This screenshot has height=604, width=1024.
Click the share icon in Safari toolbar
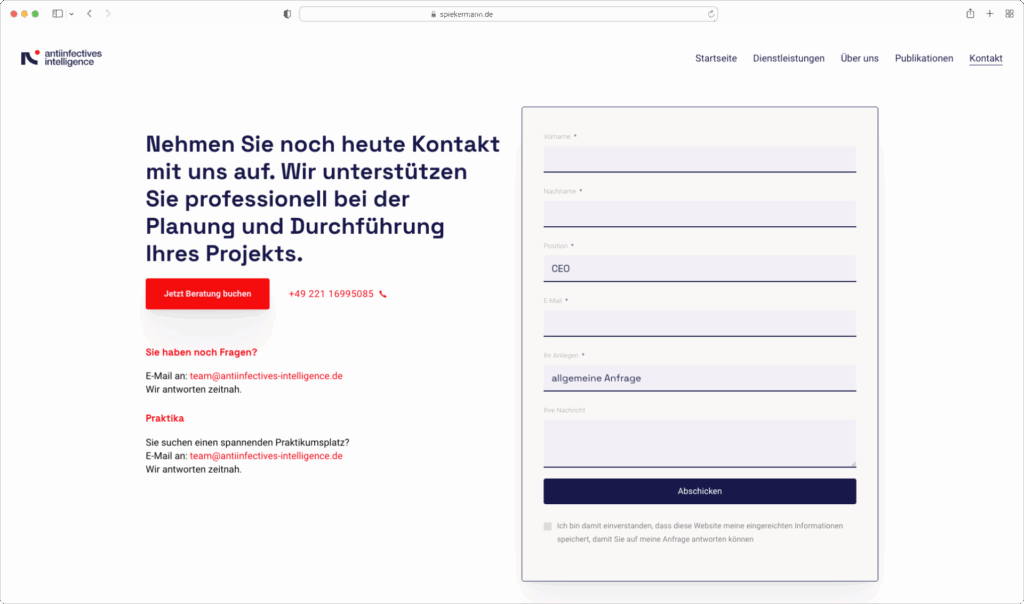[x=969, y=13]
